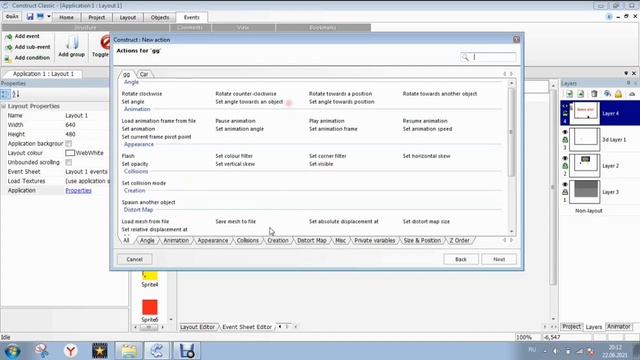Open the star app in taskbar
640x360 pixels.
tap(100, 351)
